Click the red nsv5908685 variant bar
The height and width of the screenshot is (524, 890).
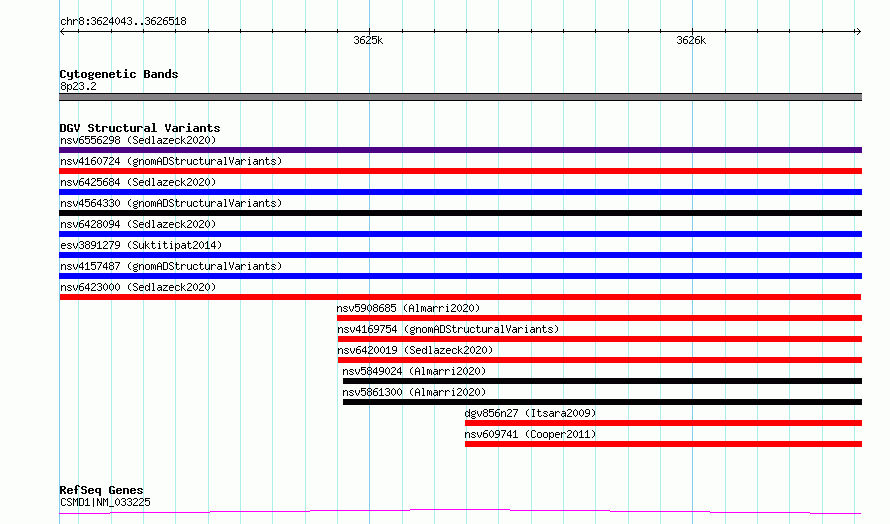(x=599, y=318)
